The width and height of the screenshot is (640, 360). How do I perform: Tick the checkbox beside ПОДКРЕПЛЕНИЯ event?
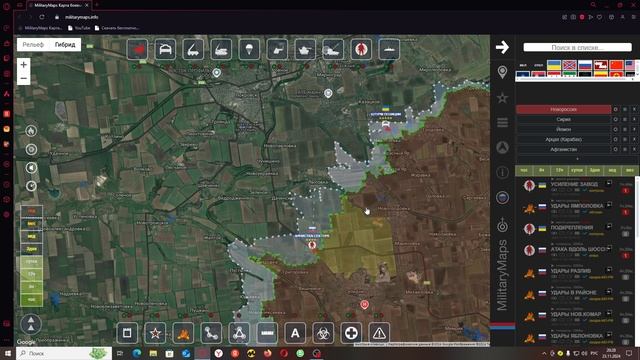(x=625, y=234)
